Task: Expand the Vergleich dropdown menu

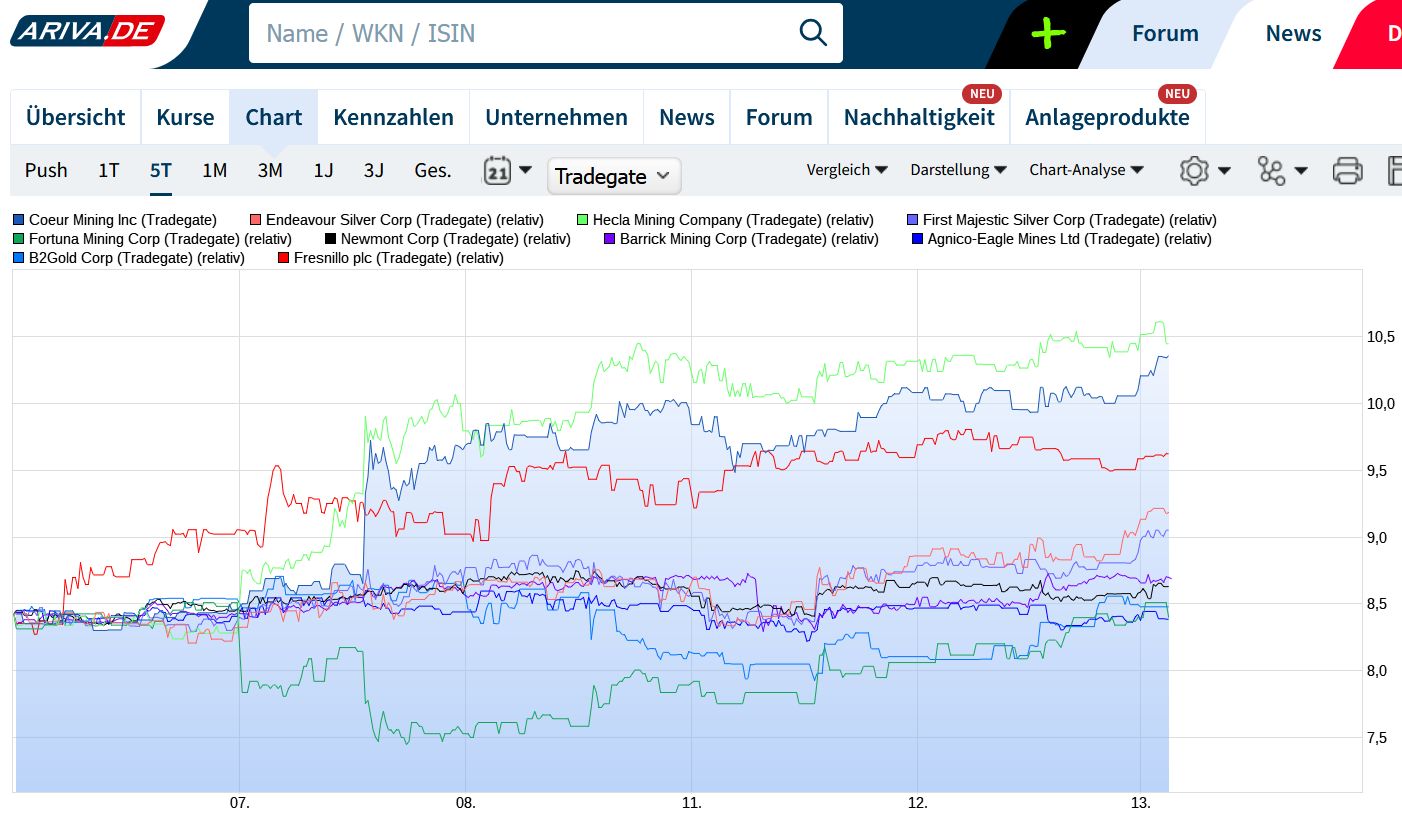Action: coord(847,170)
